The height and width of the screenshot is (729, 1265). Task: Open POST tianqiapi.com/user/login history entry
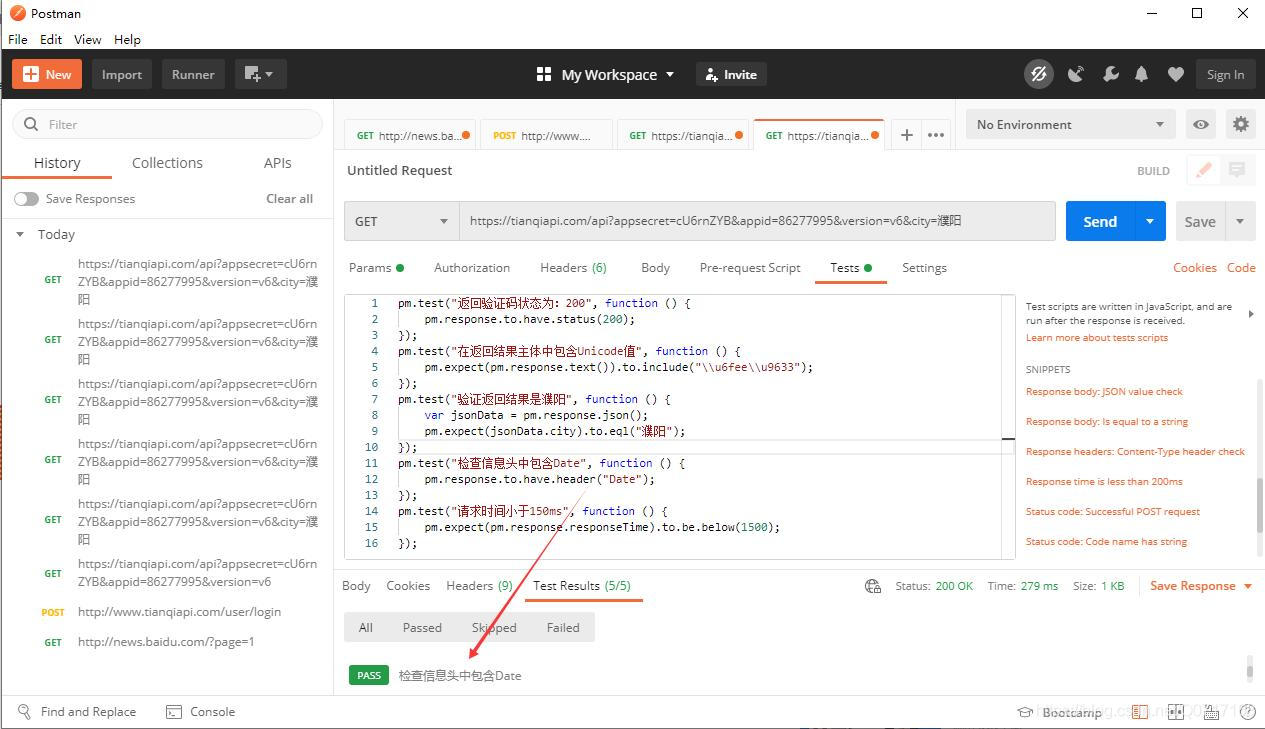coord(179,612)
